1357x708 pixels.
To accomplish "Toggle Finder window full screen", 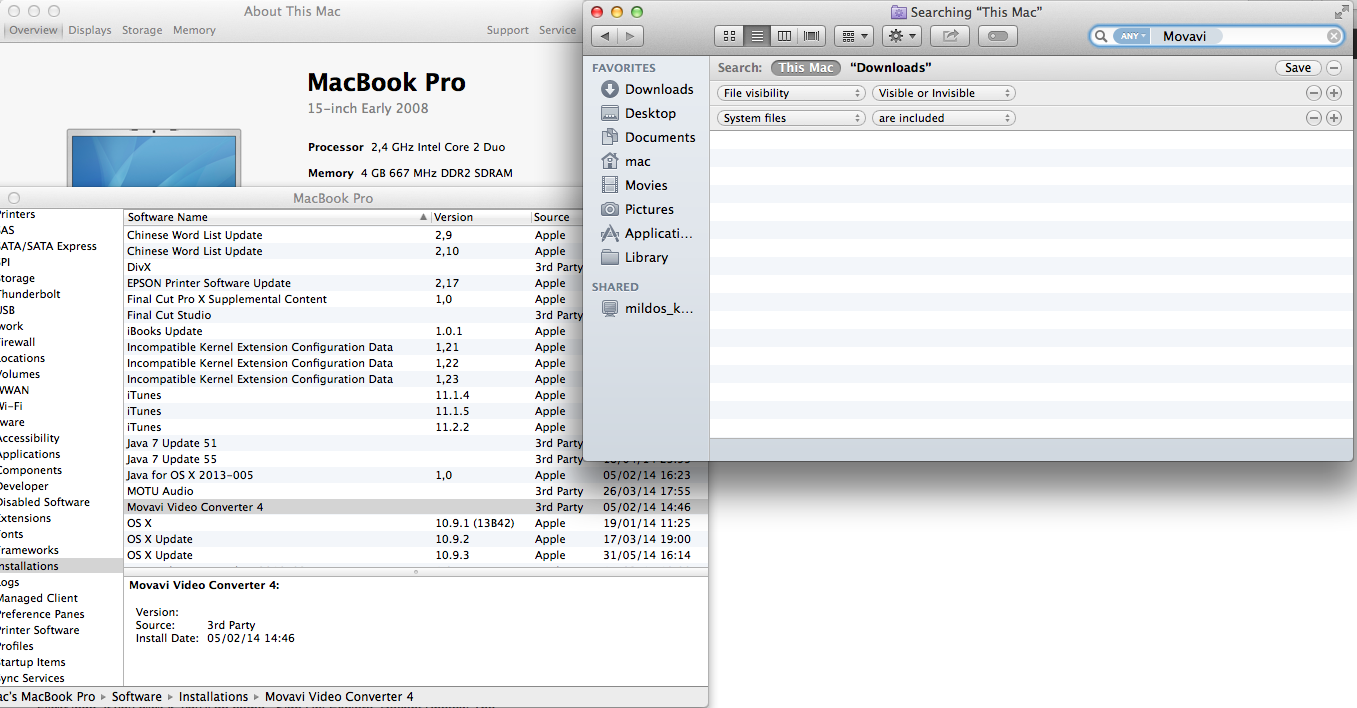I will (1341, 12).
